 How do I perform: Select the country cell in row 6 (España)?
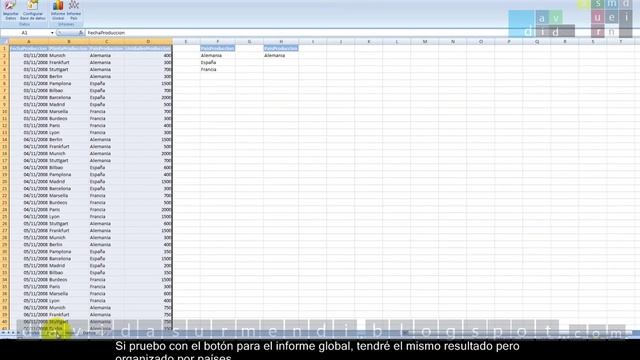click(x=107, y=83)
